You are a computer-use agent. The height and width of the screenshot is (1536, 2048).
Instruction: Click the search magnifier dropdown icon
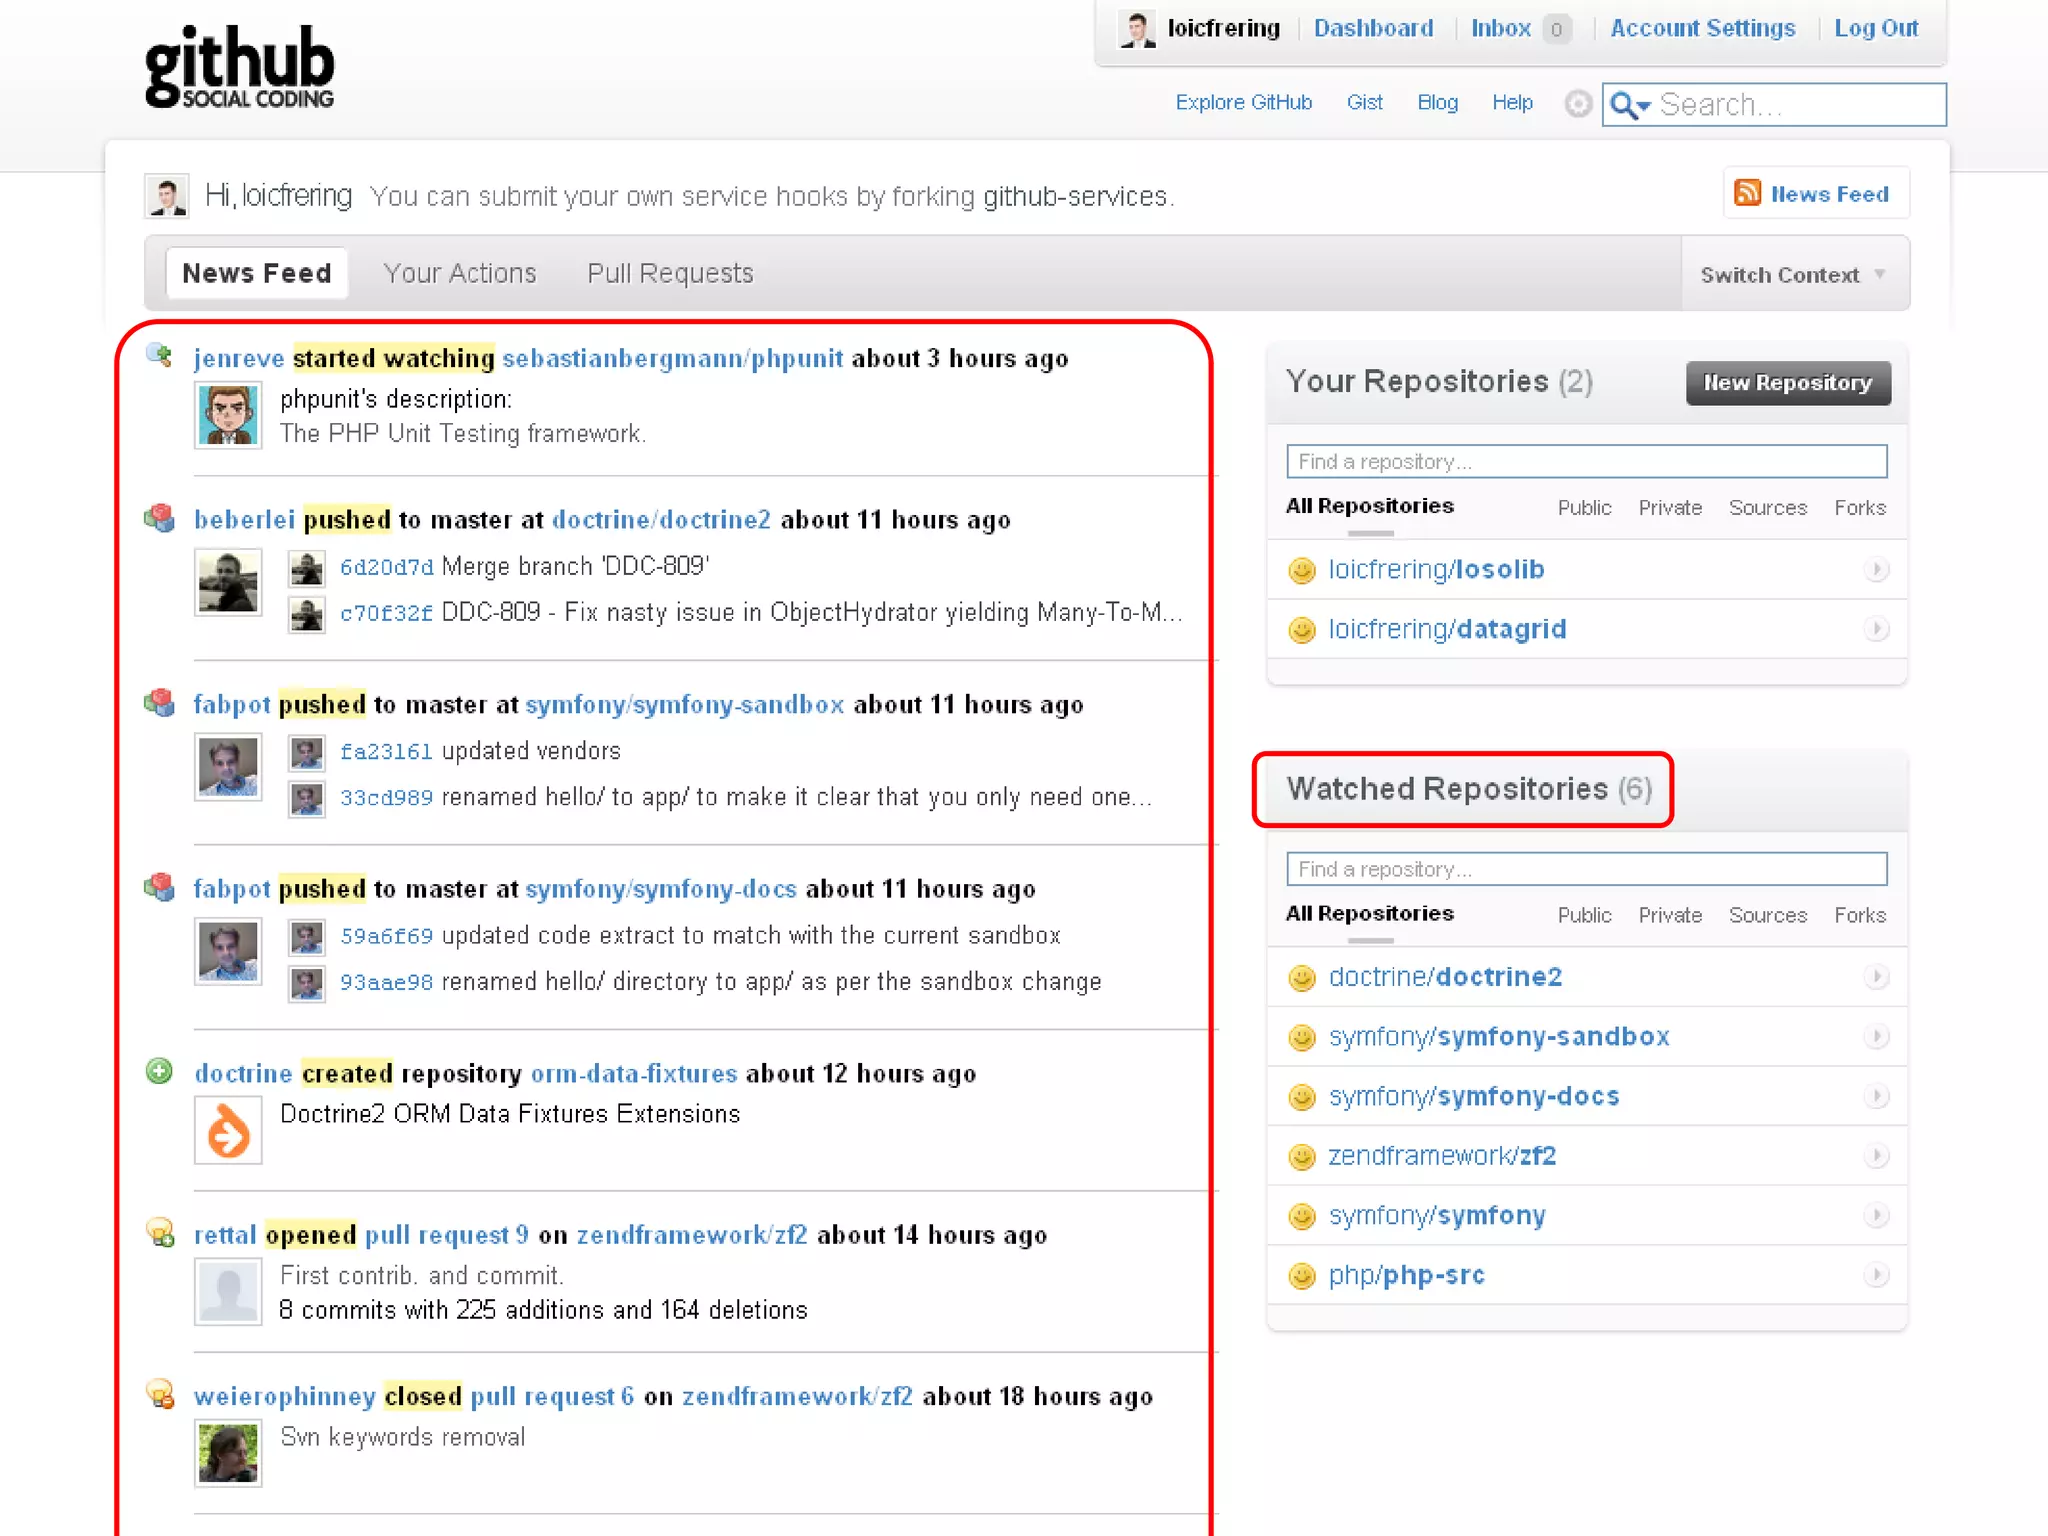click(x=1628, y=105)
